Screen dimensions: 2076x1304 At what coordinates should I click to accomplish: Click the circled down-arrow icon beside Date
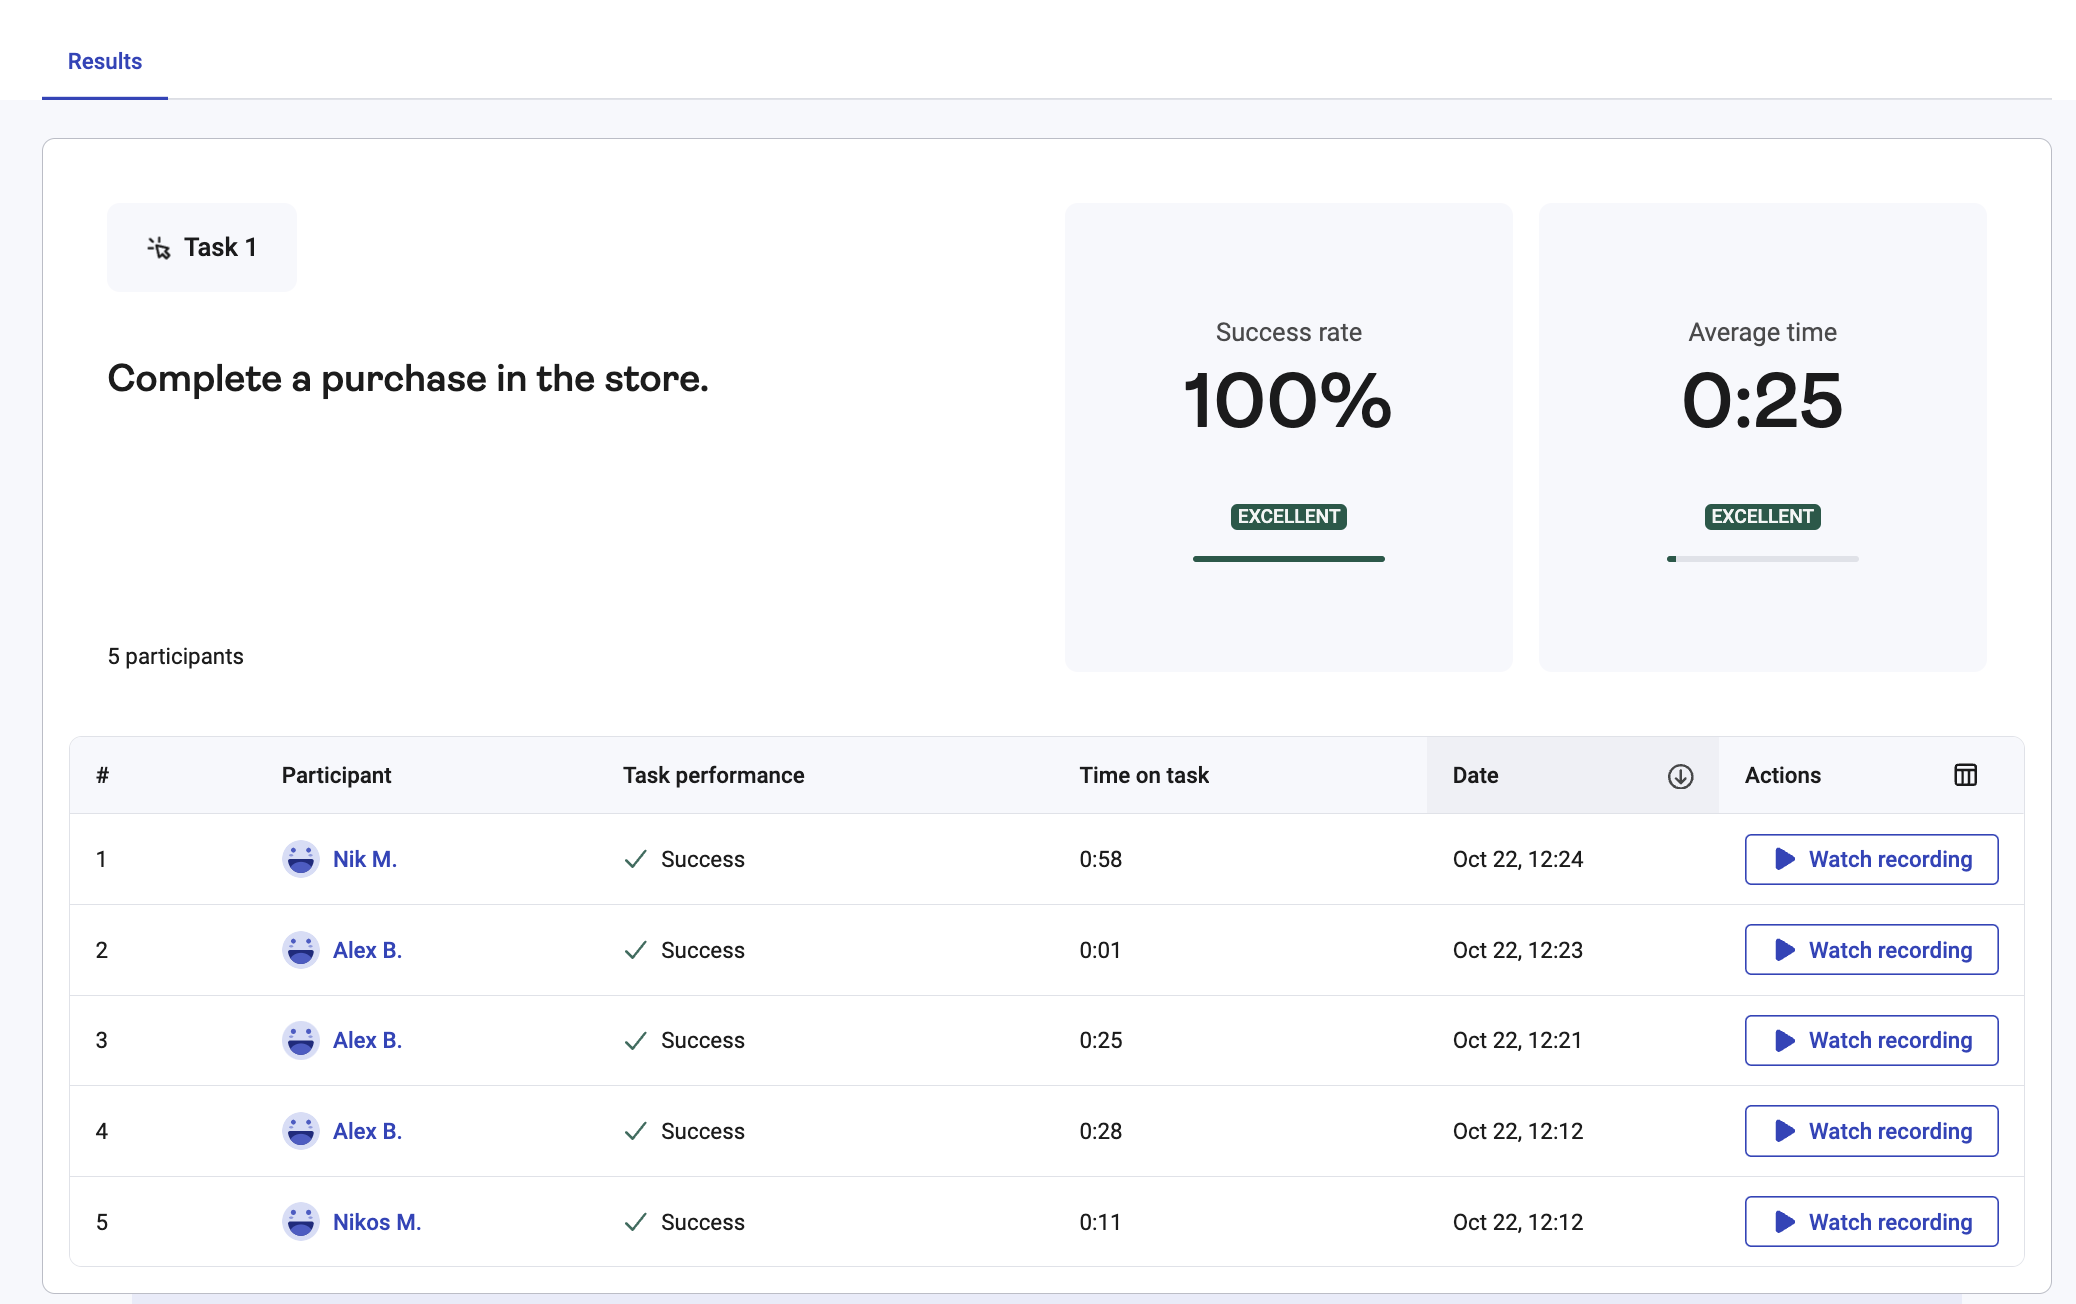(1679, 775)
